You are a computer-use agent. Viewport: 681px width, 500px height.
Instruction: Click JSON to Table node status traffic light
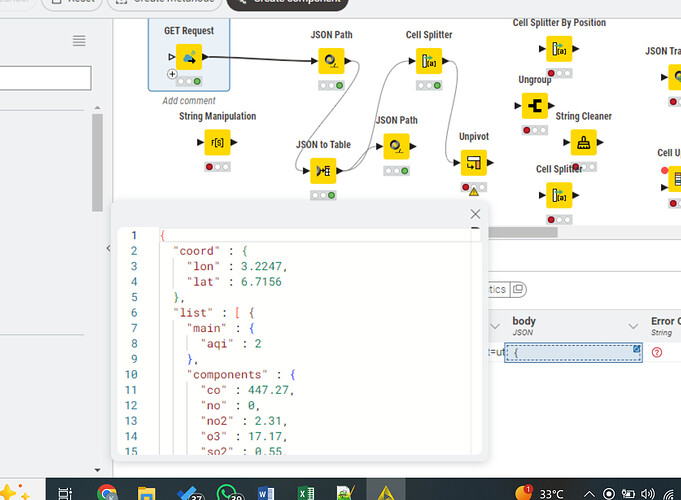pos(323,195)
